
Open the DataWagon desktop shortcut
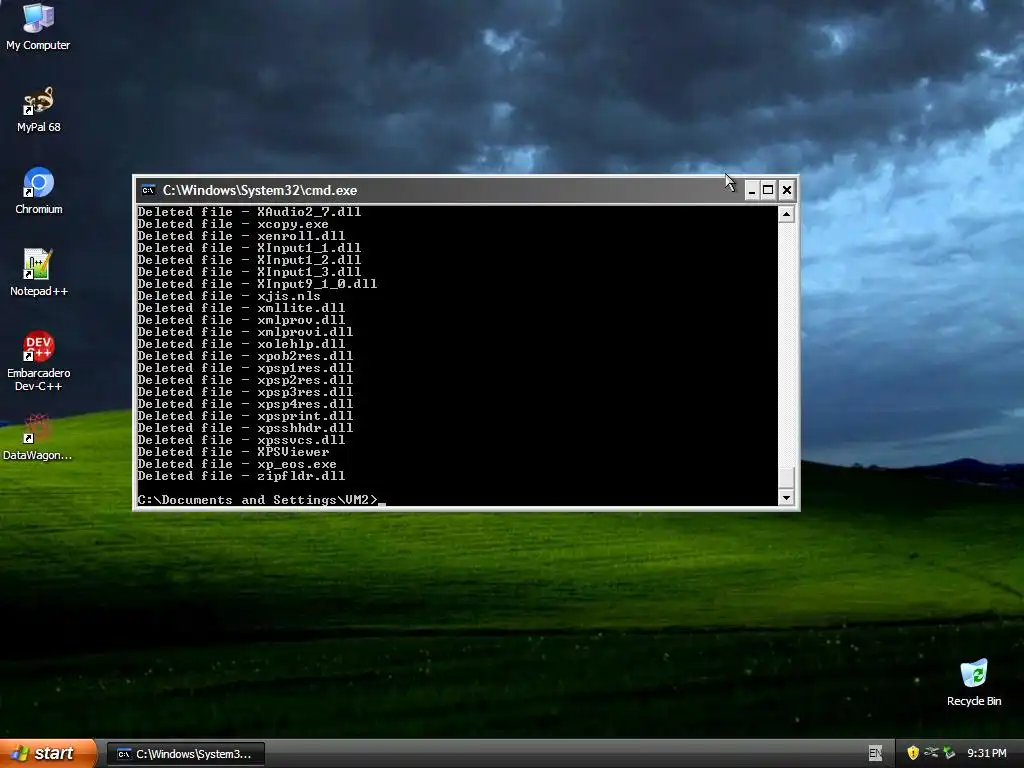[37, 437]
